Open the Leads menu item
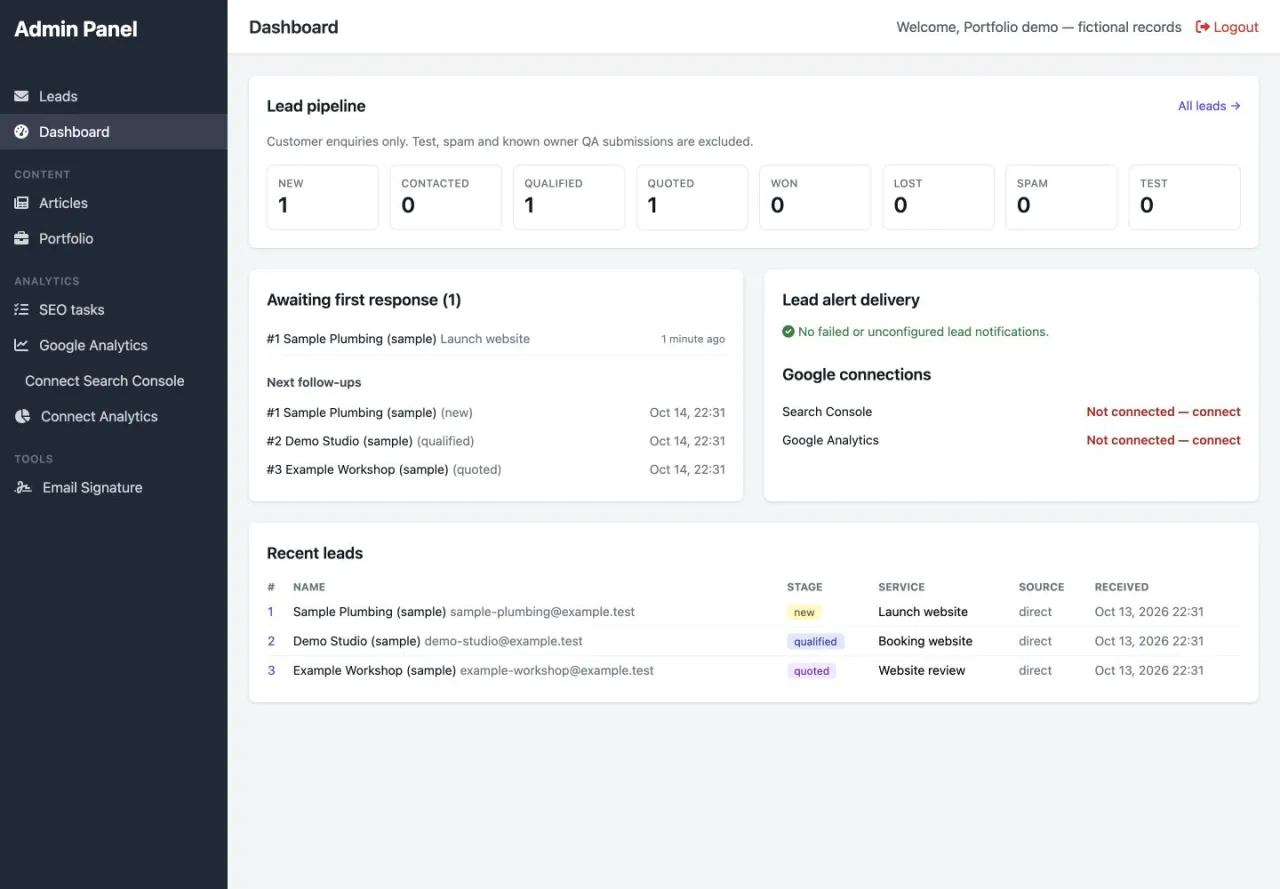1280x889 pixels. [x=114, y=97]
